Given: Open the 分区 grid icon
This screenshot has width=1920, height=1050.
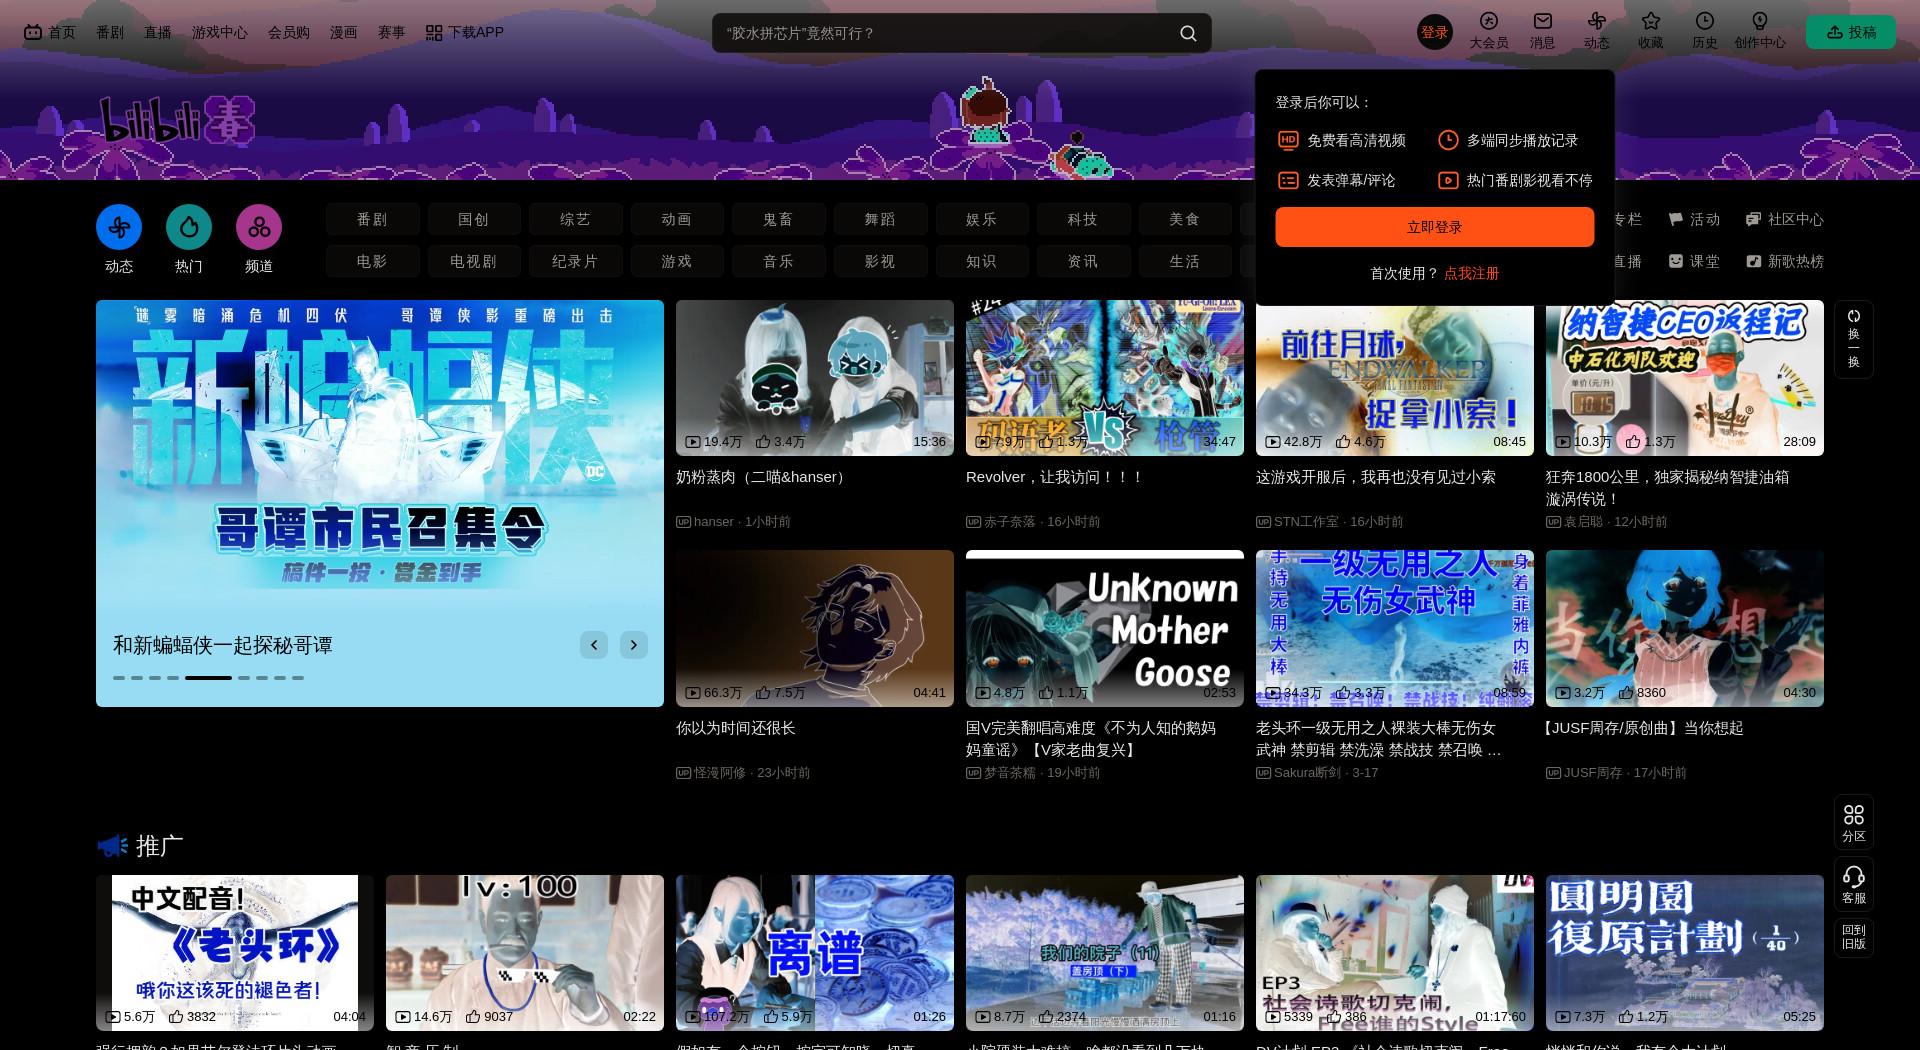Looking at the screenshot, I should coord(1853,823).
